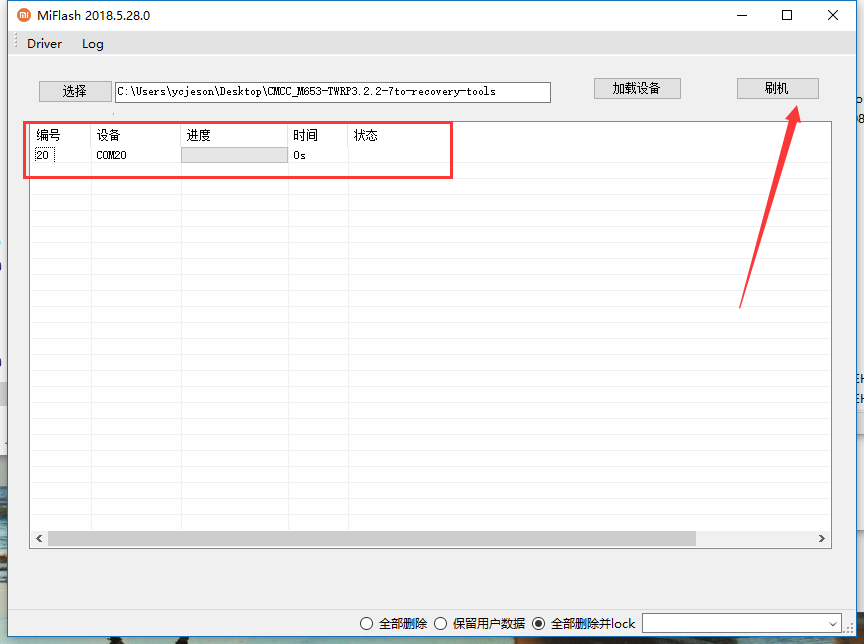
Task: Open the Driver menu
Action: pos(44,44)
